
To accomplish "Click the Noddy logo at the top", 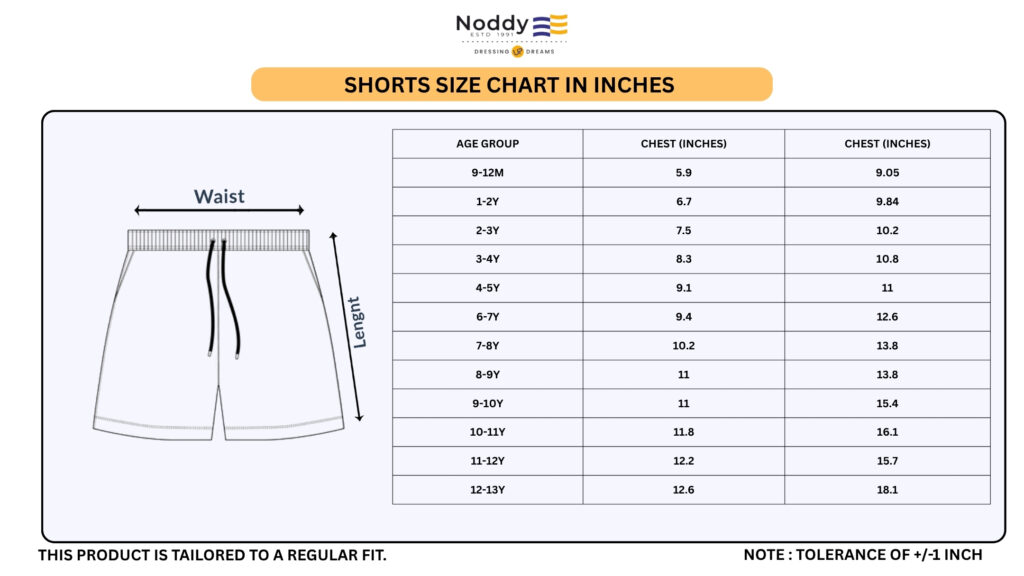I will [x=511, y=31].
